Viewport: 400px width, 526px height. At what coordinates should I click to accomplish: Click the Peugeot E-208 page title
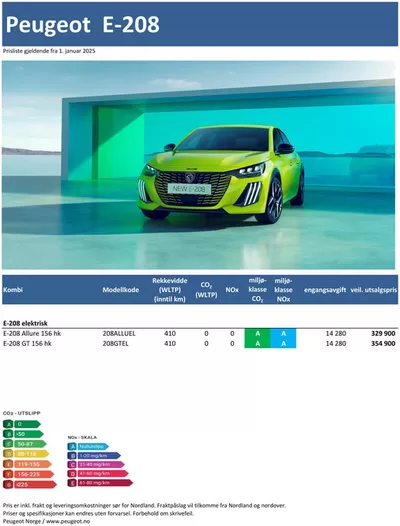coord(83,24)
